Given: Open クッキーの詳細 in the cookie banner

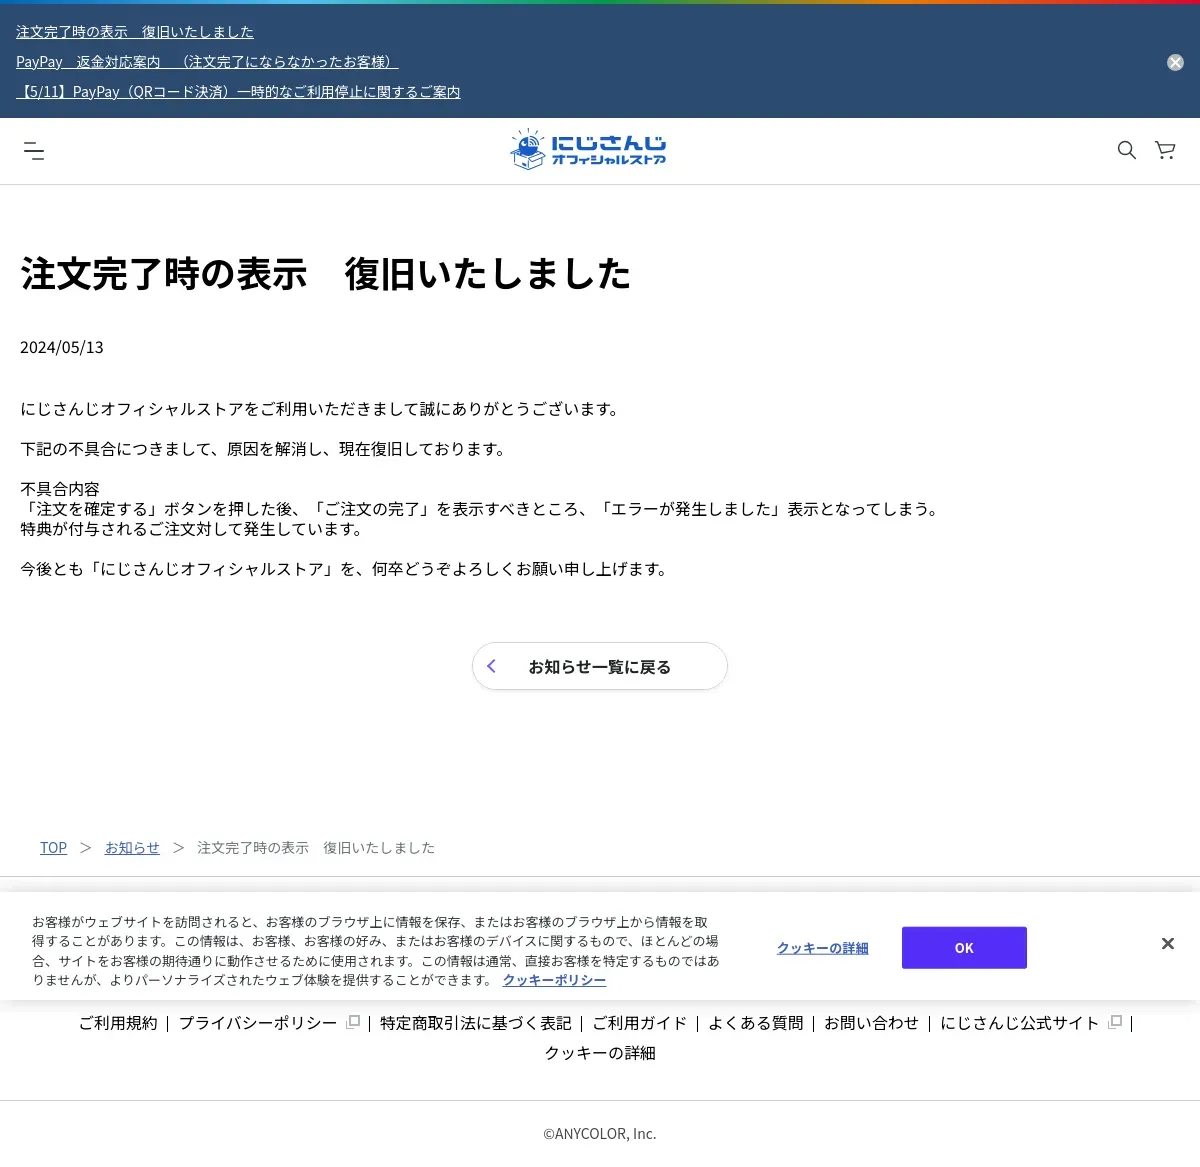Looking at the screenshot, I should tap(823, 948).
